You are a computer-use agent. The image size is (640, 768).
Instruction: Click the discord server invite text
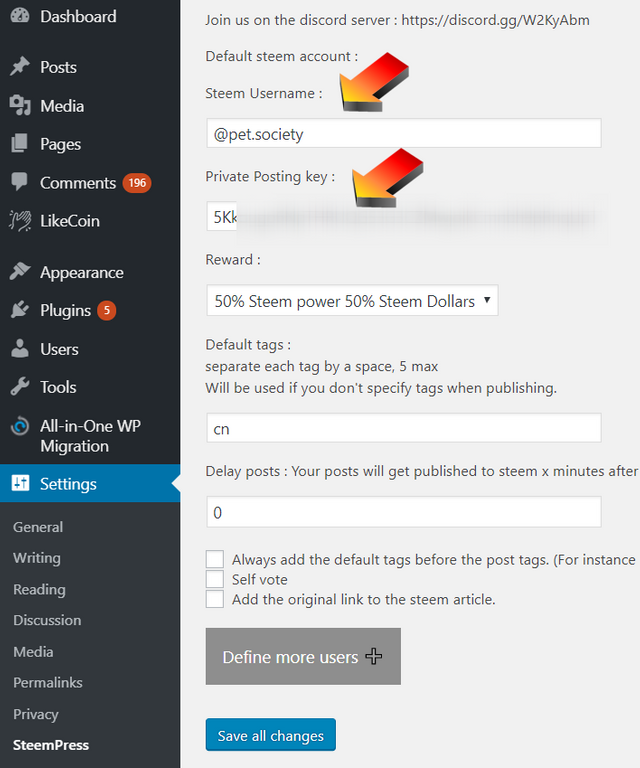[x=397, y=20]
